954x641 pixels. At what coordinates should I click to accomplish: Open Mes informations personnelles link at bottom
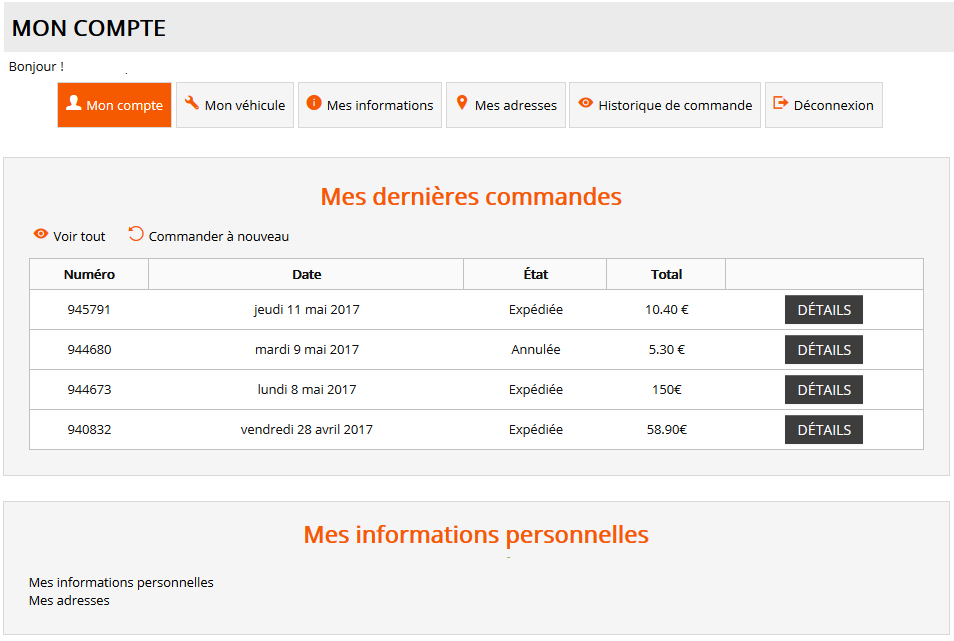[121, 583]
